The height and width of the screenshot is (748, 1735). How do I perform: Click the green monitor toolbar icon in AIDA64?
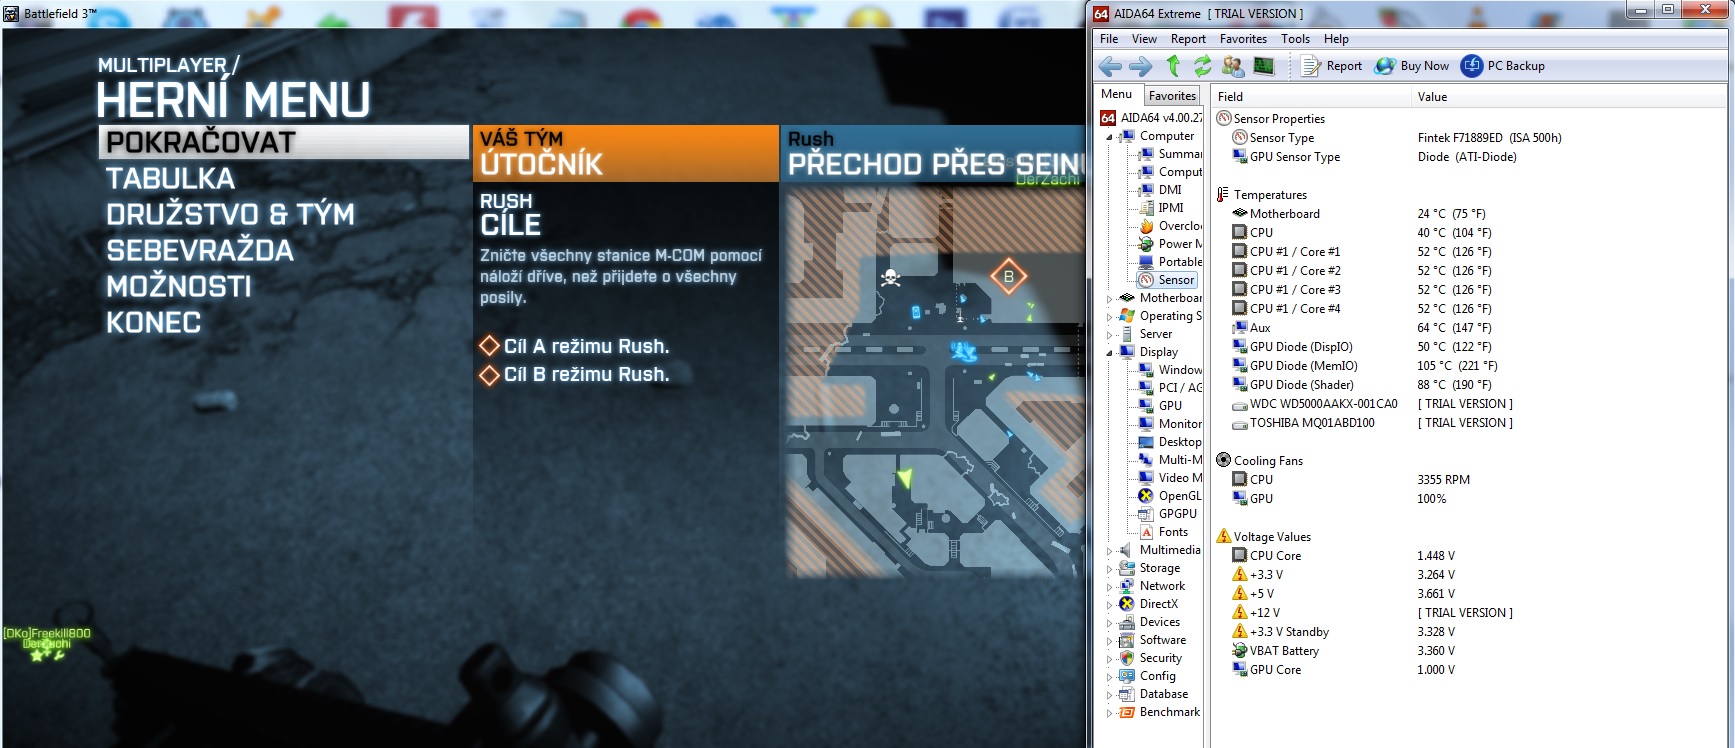pyautogui.click(x=1264, y=66)
